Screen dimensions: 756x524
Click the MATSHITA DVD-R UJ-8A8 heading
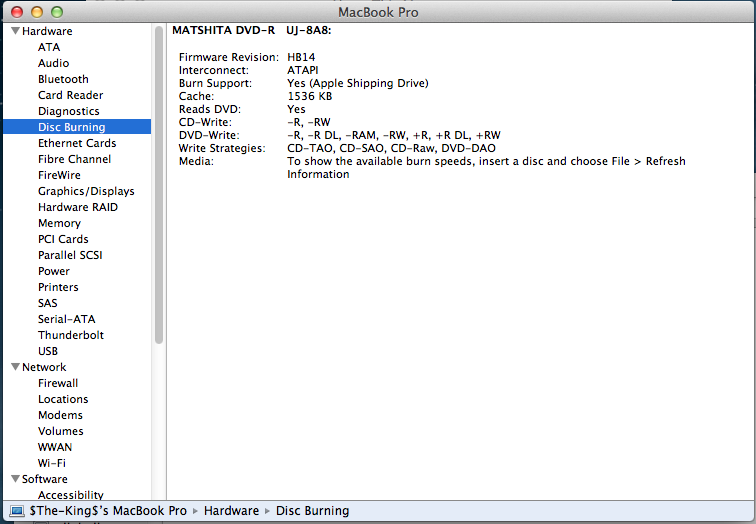(252, 30)
